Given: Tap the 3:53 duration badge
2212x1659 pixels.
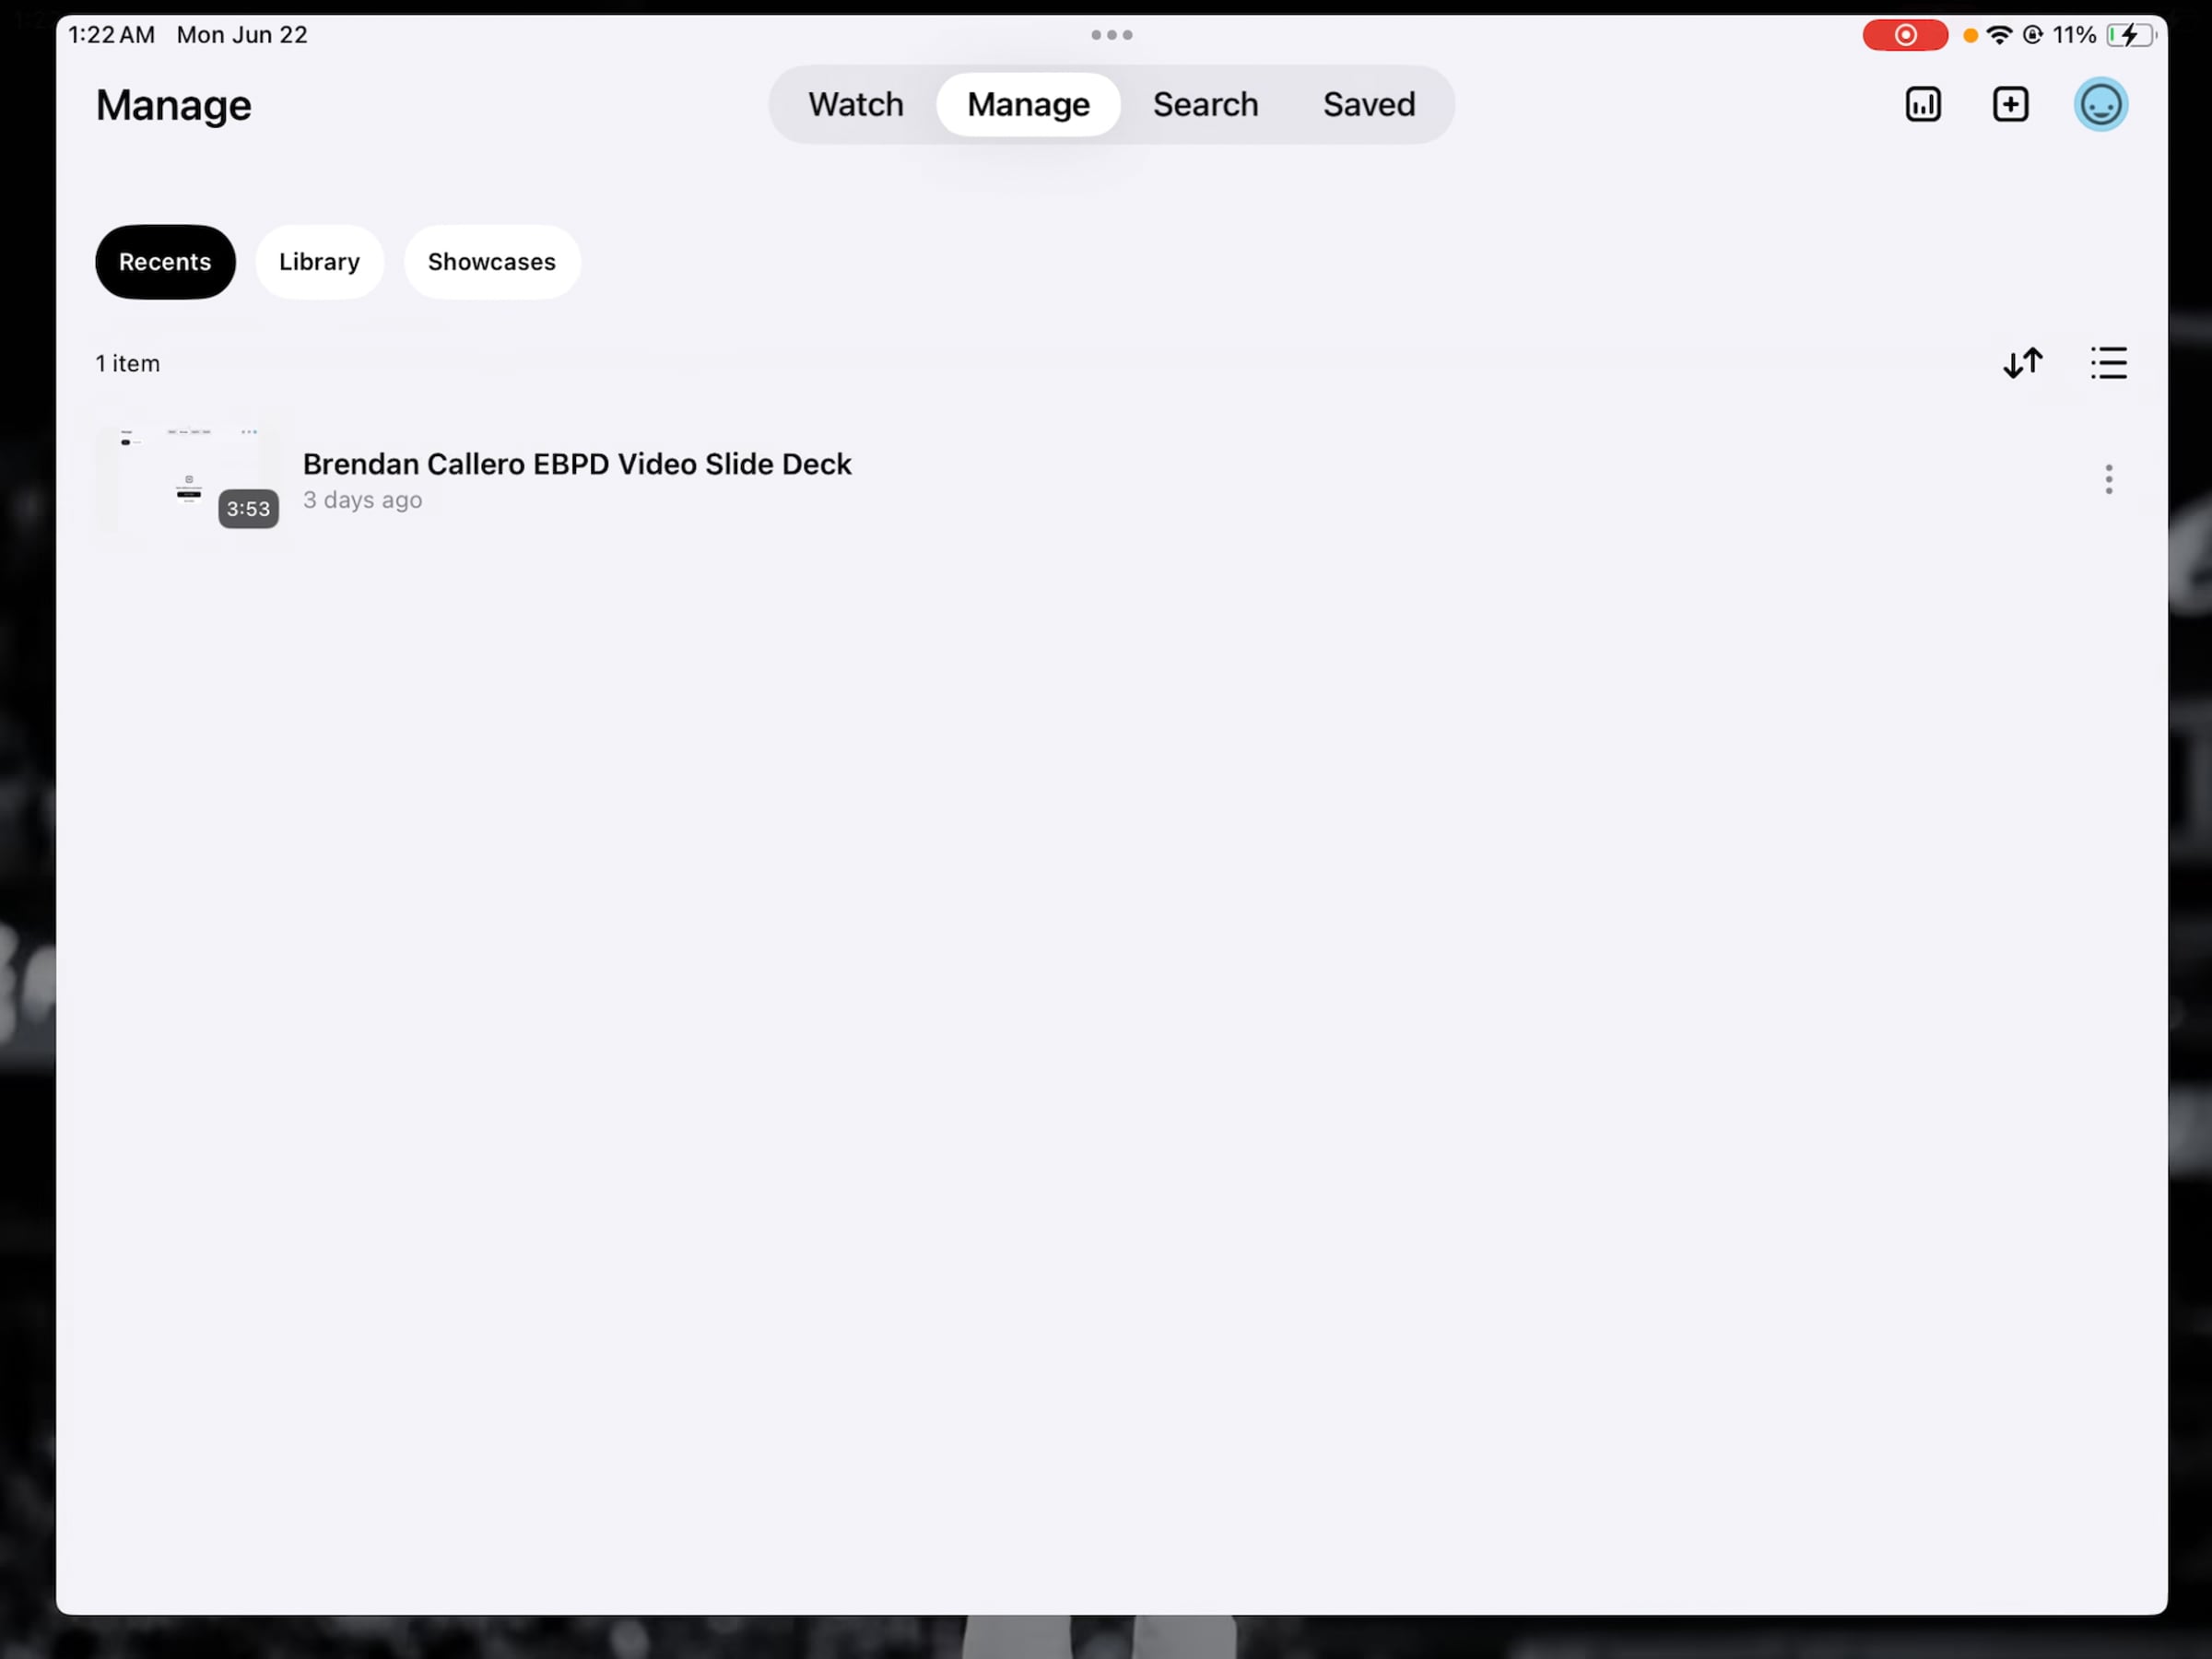Looking at the screenshot, I should [248, 509].
